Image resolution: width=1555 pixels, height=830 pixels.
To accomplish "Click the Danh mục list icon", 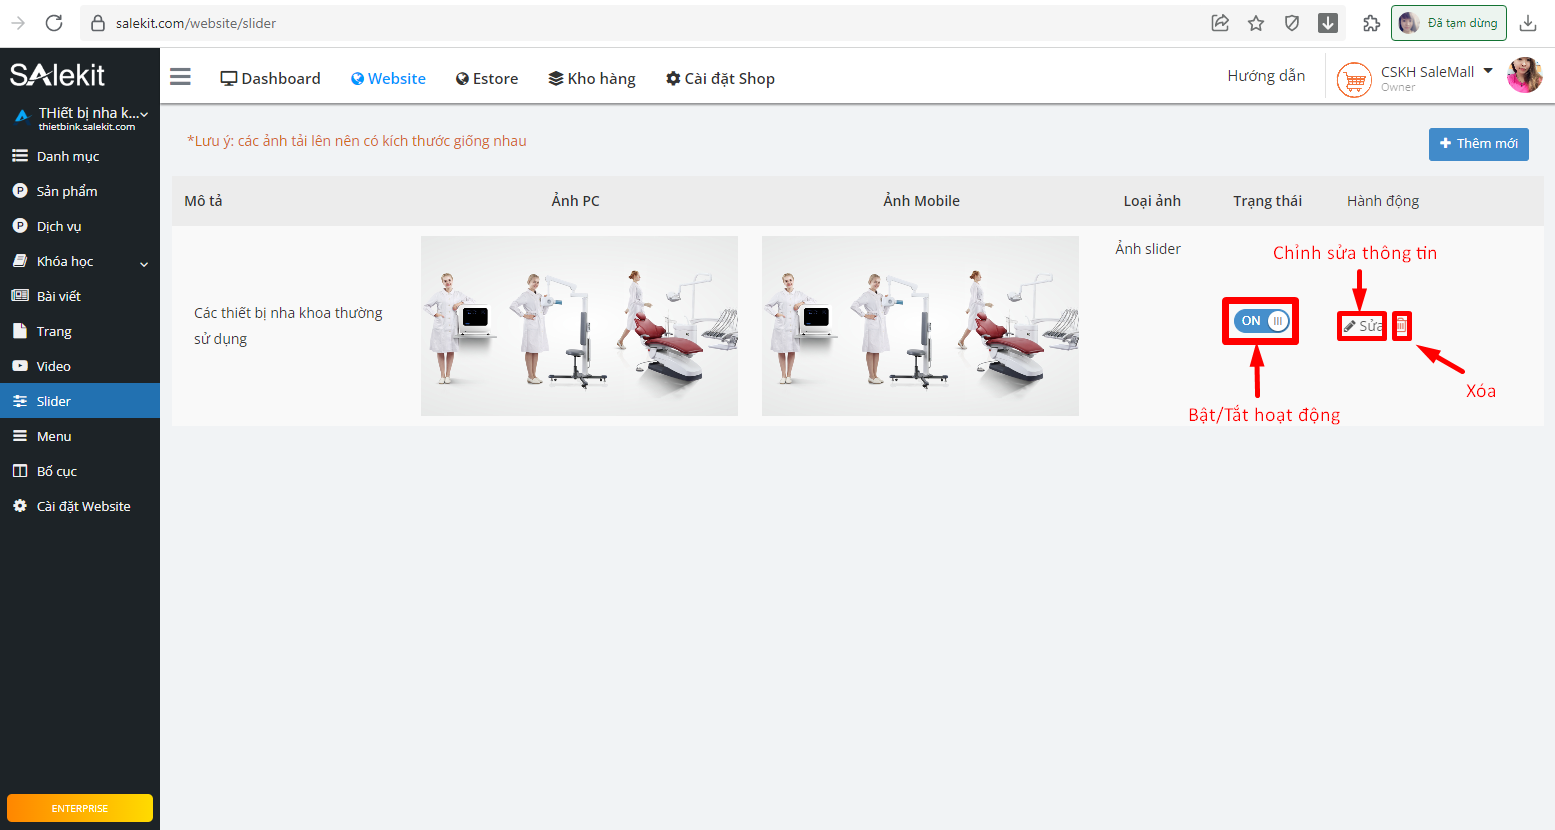I will [19, 156].
